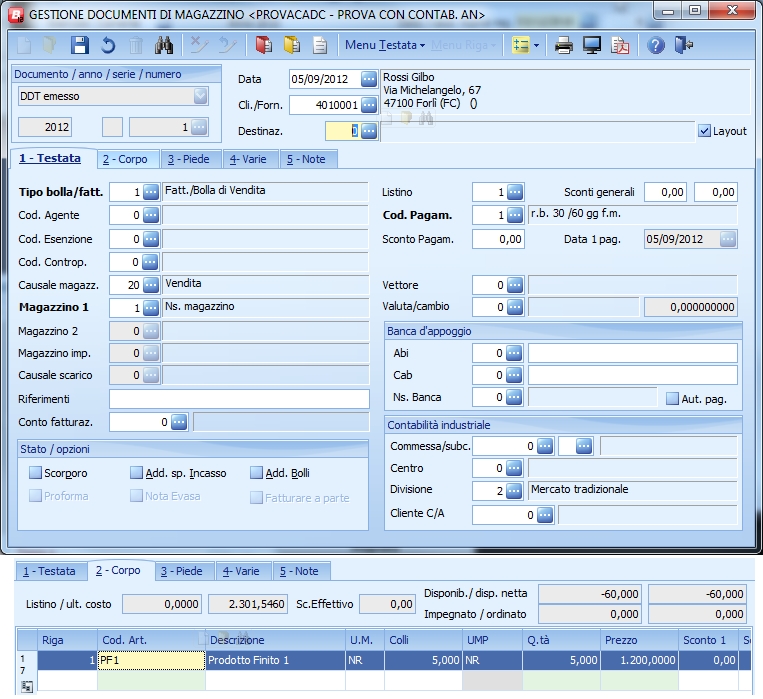This screenshot has height=699, width=763.
Task: Click lookup button beside Causale magazz.
Action: point(151,284)
